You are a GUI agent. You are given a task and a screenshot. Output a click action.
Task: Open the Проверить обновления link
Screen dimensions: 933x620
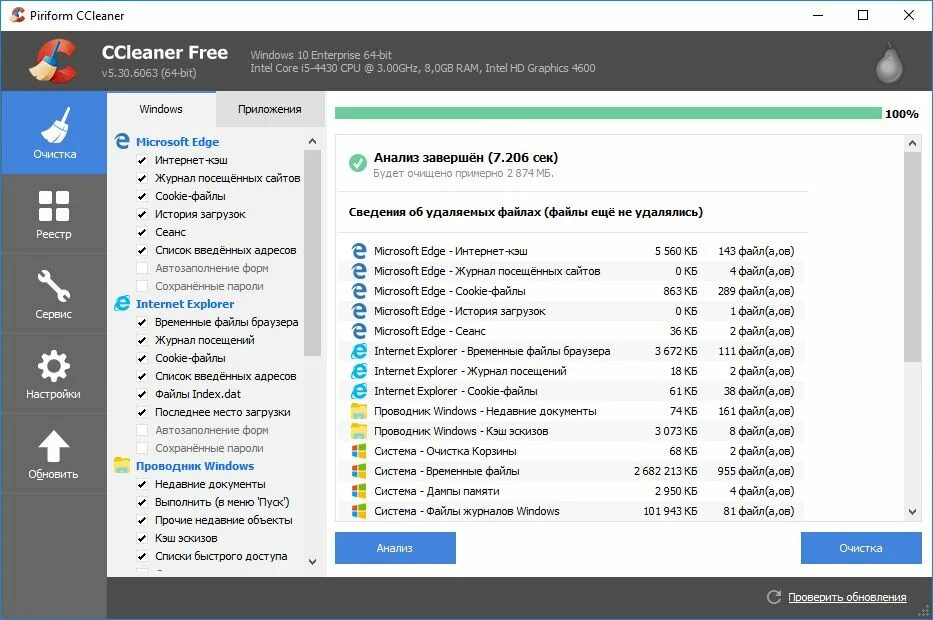pos(847,597)
